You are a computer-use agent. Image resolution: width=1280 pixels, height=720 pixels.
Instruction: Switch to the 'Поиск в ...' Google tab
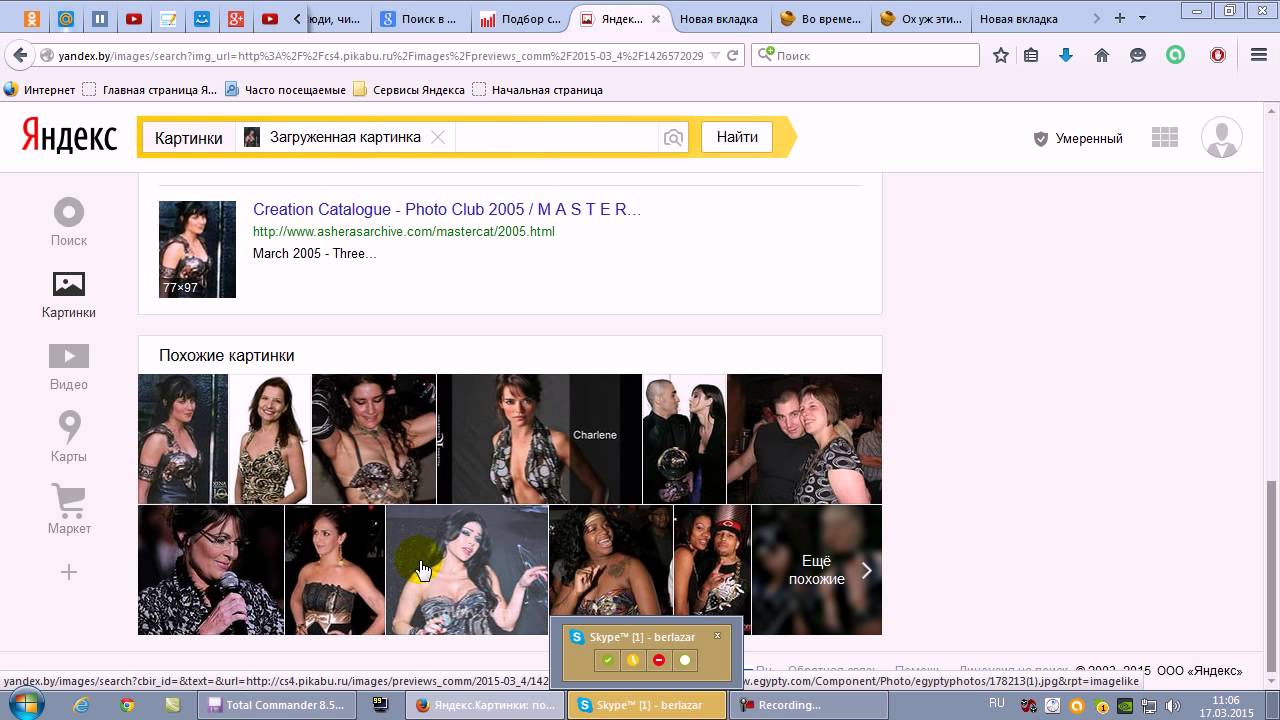coord(419,19)
